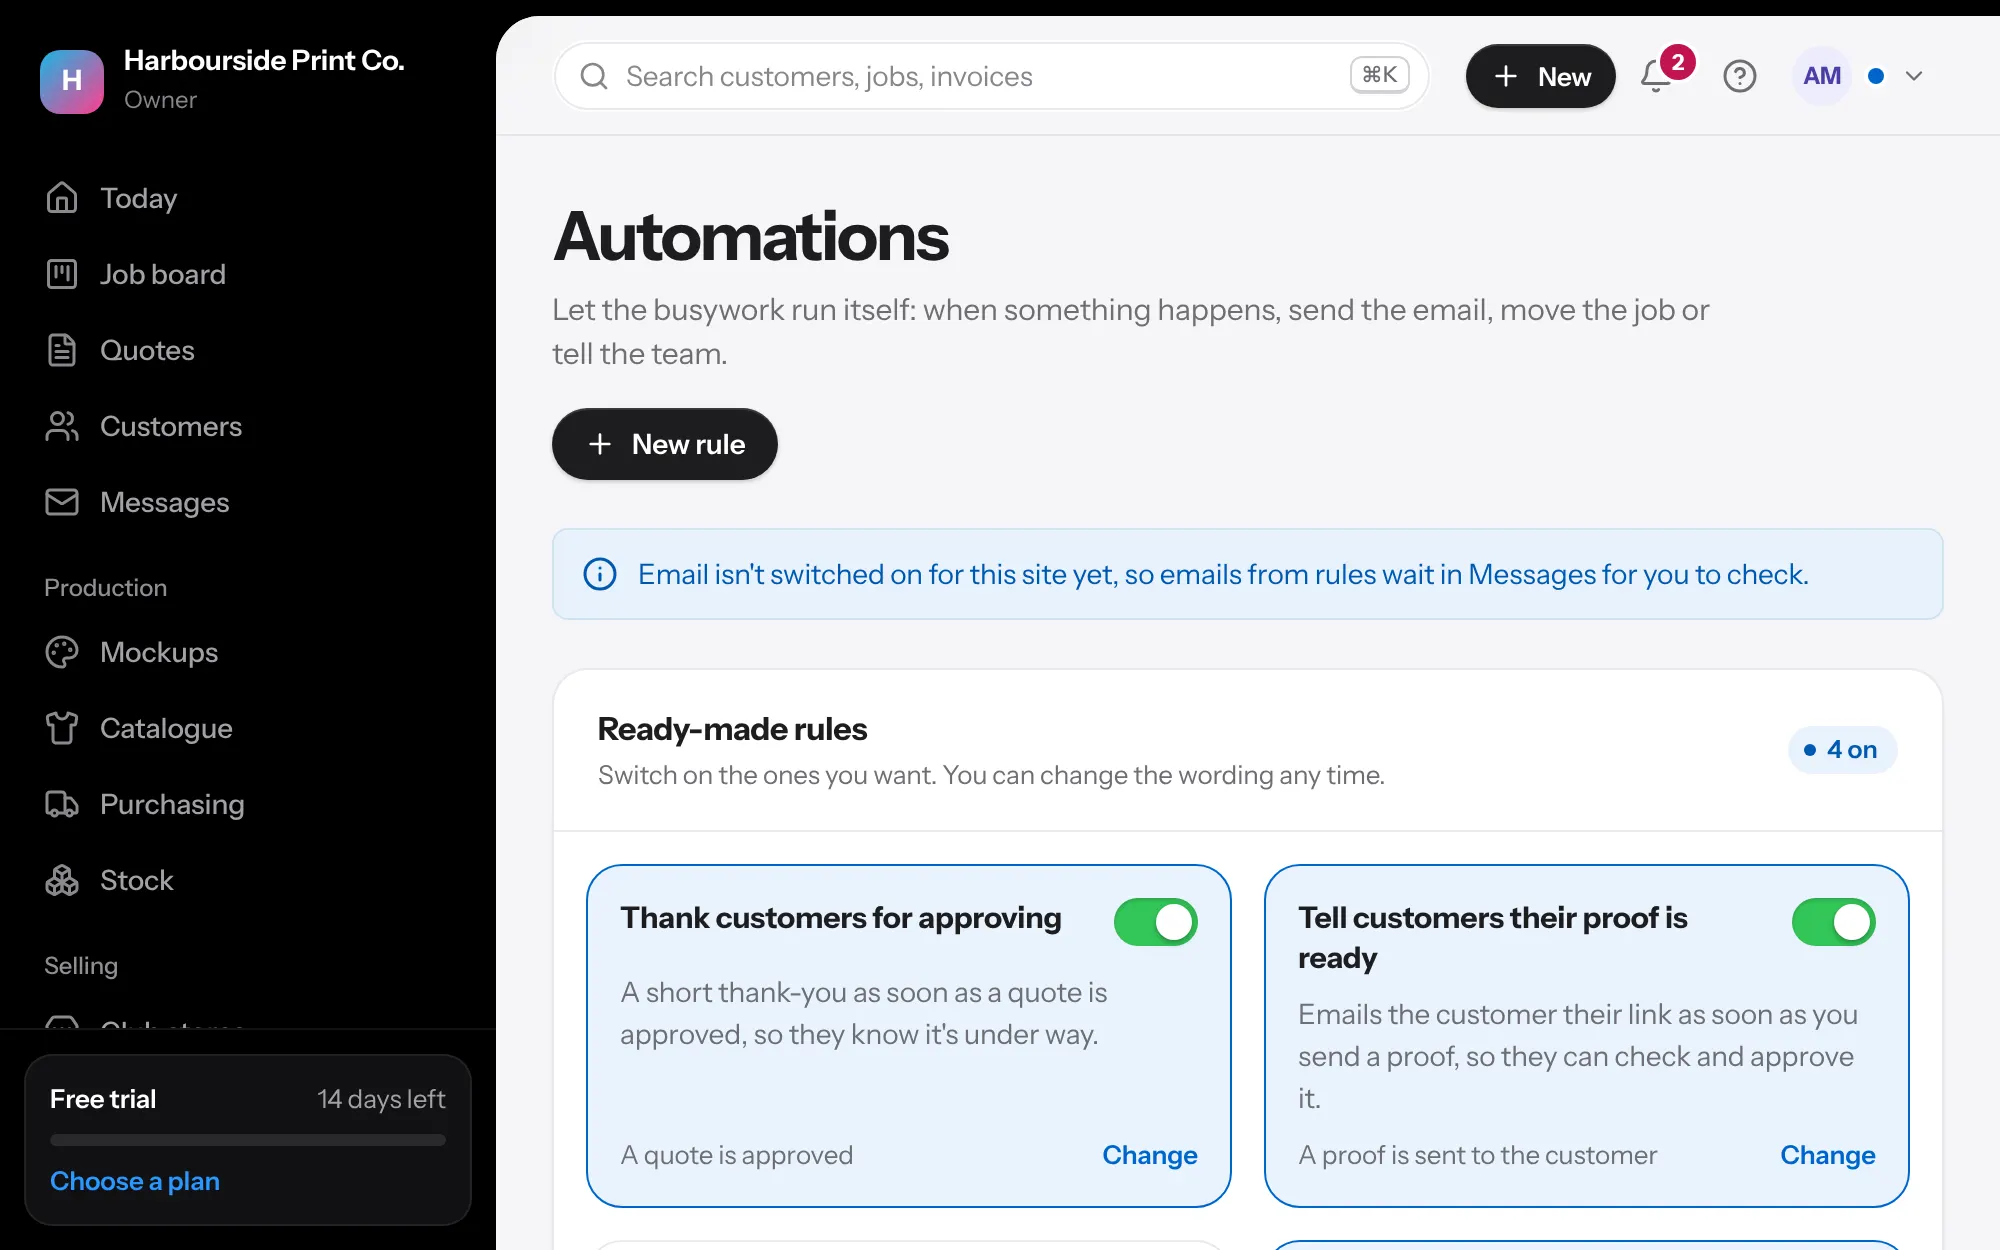Open Job board in sidebar

(248, 274)
